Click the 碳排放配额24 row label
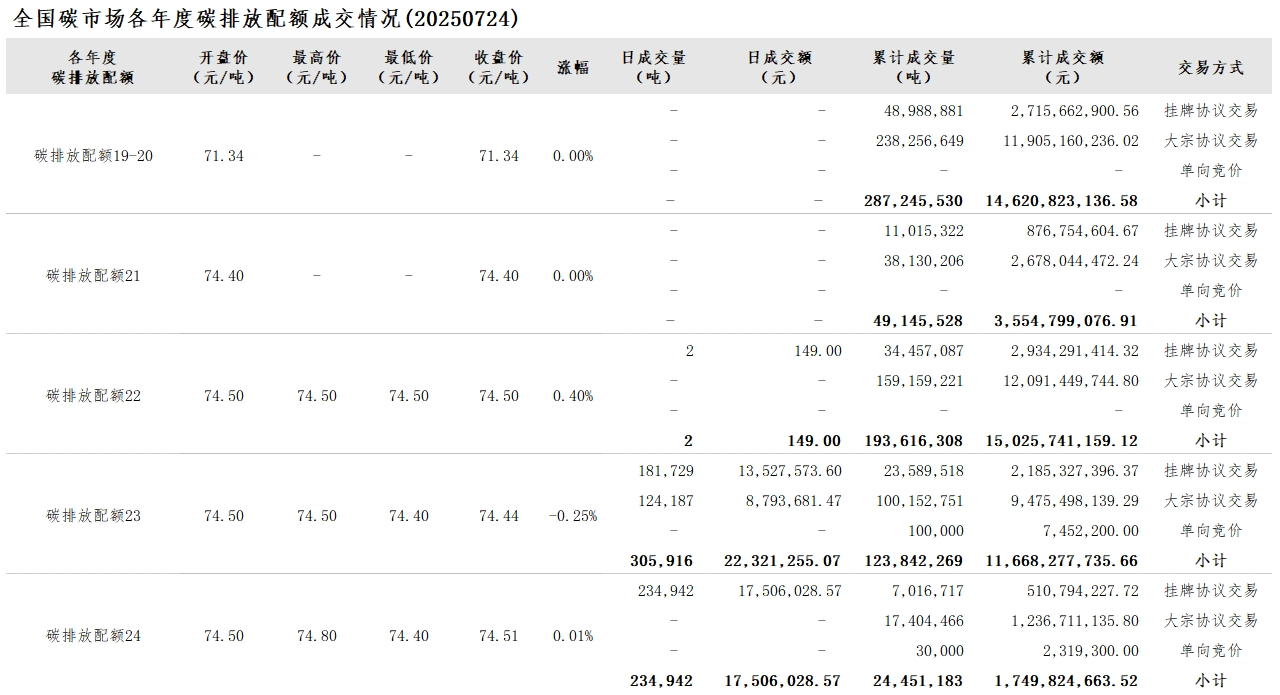This screenshot has width=1280, height=695. pyautogui.click(x=94, y=636)
